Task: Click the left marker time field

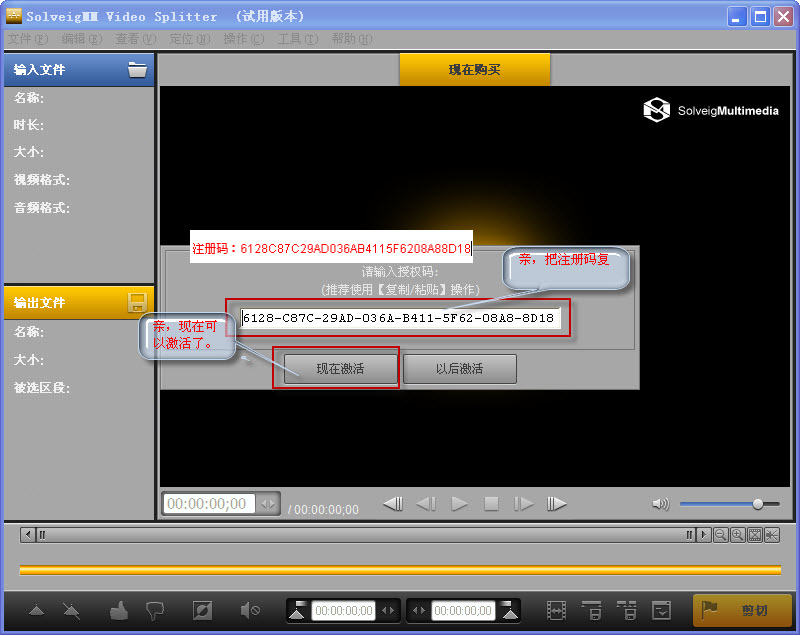Action: [343, 611]
